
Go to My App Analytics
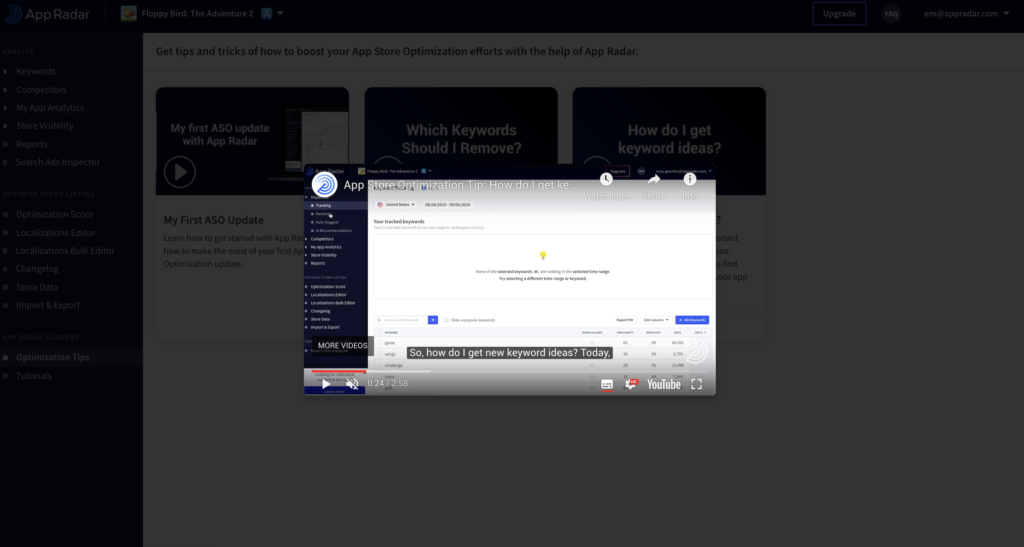(50, 108)
